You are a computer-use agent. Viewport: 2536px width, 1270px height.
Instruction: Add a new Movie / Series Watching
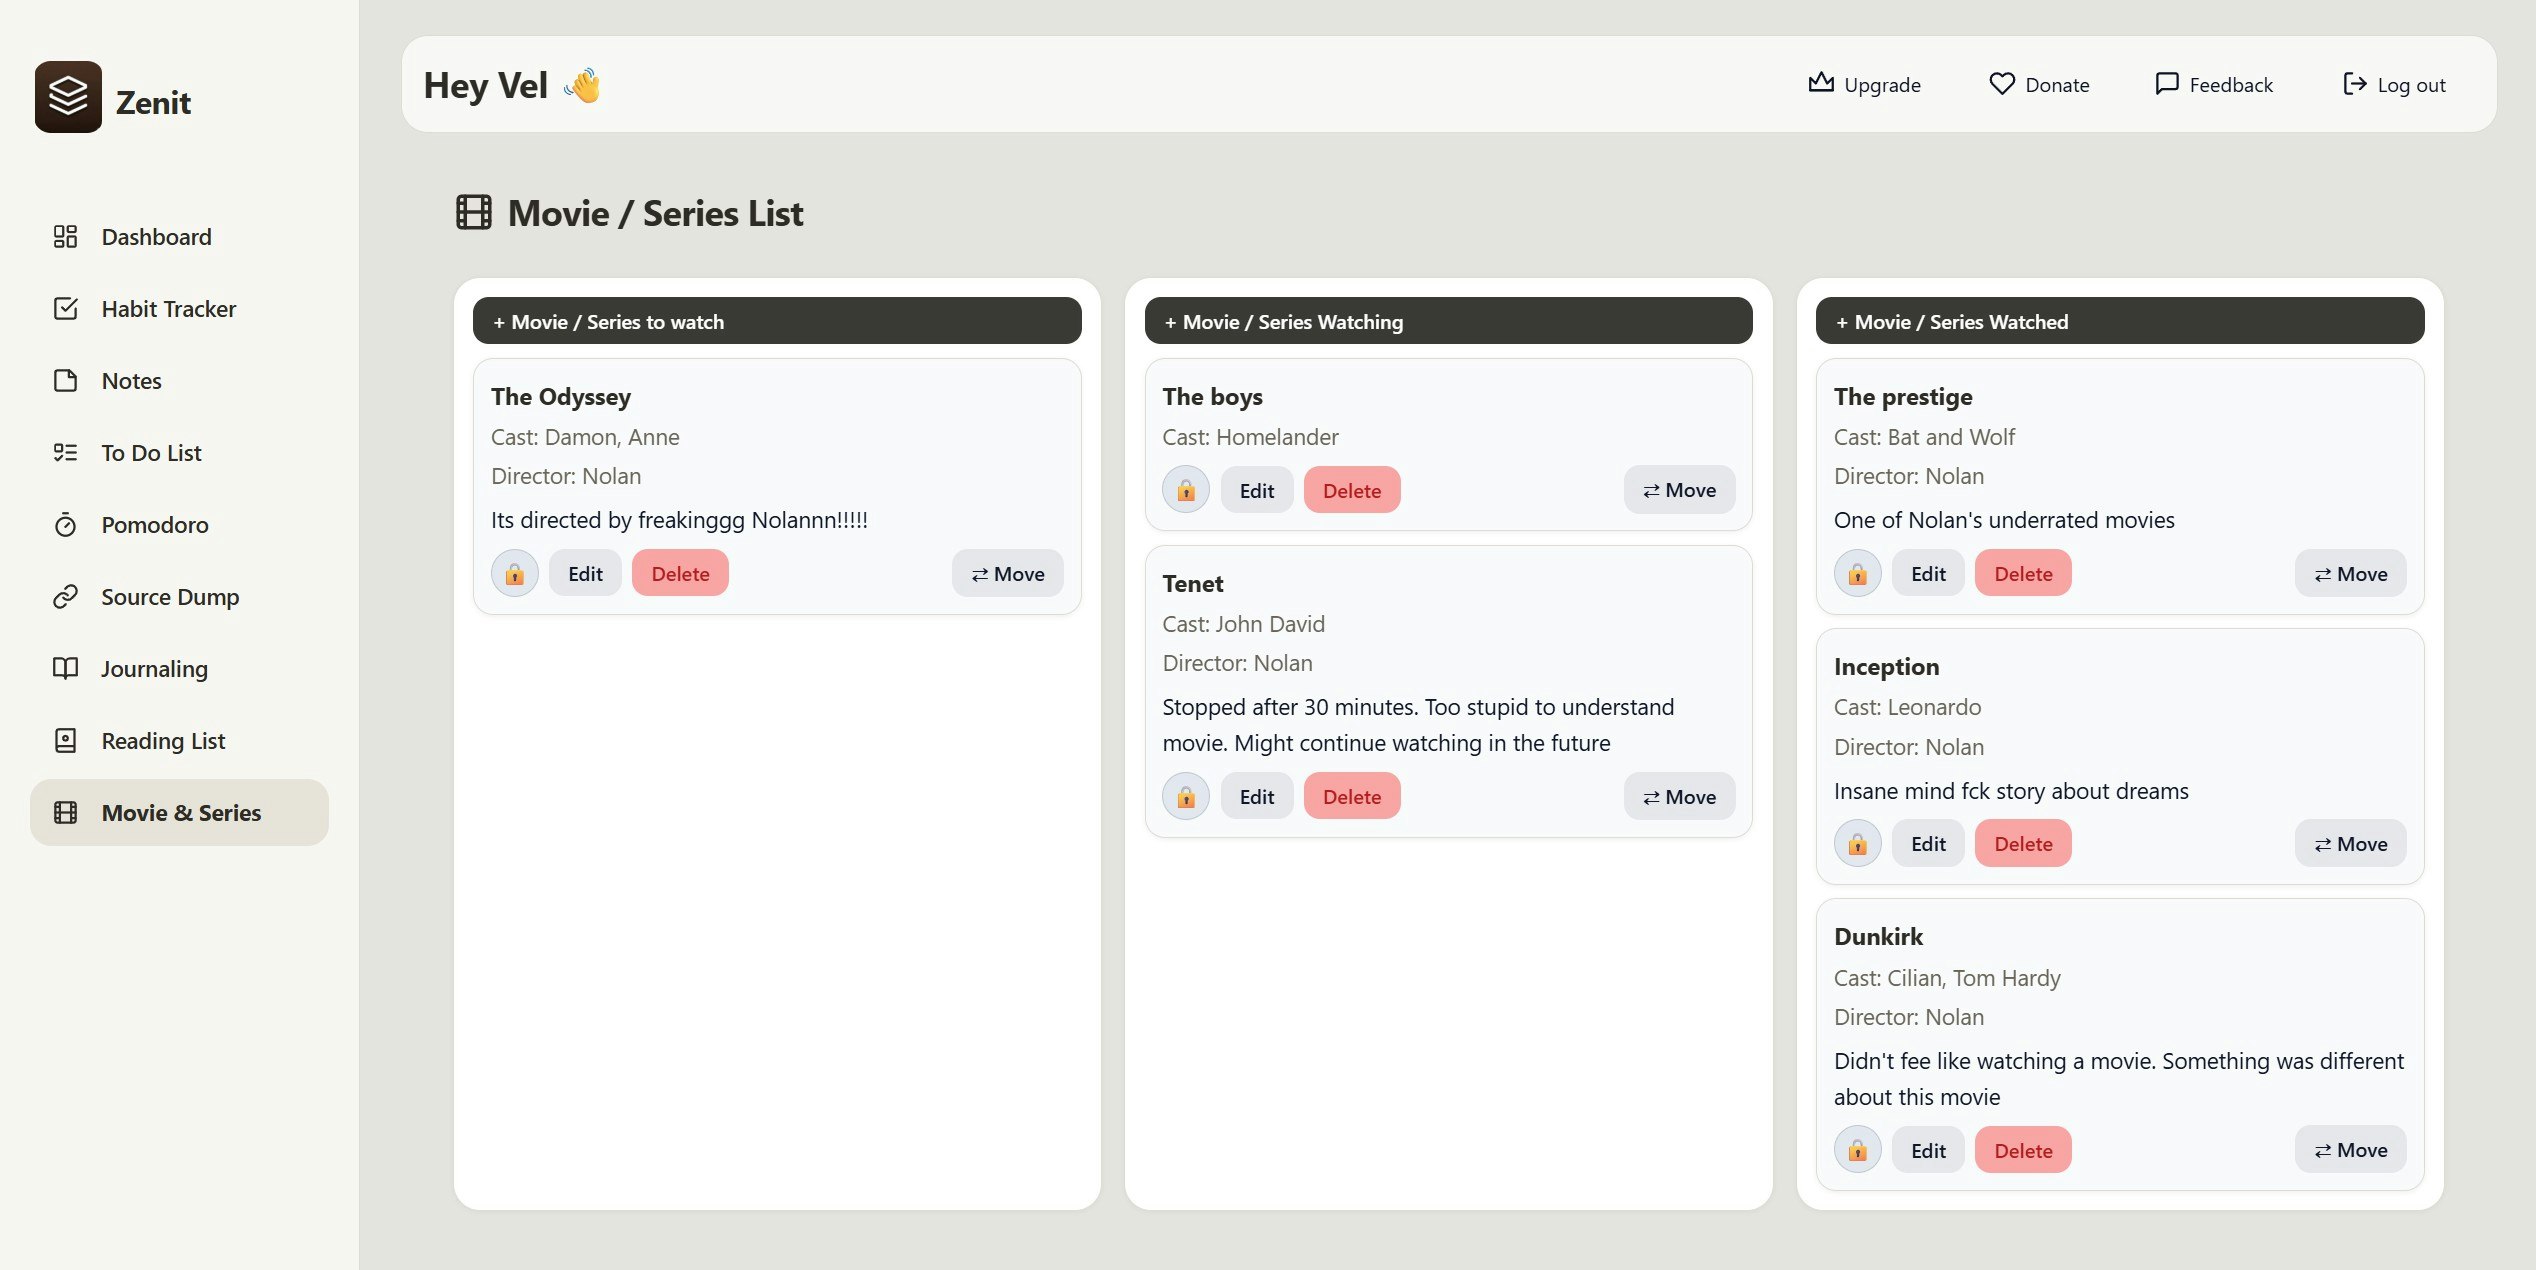point(1447,322)
